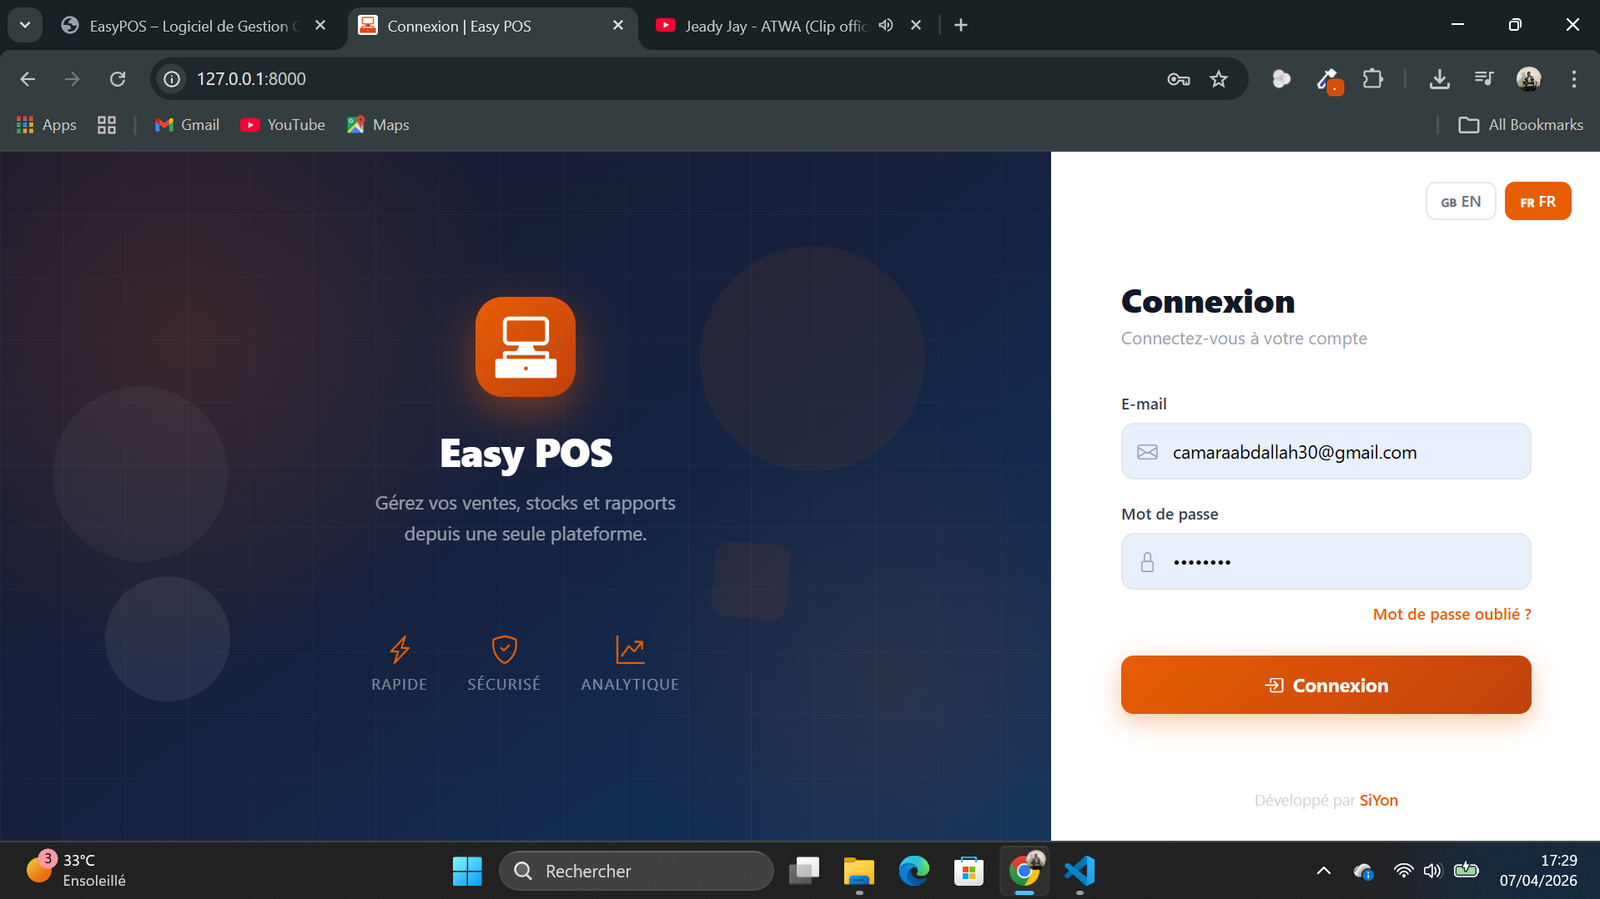Focus the E-mail input field
Image resolution: width=1600 pixels, height=899 pixels.
coord(1326,451)
